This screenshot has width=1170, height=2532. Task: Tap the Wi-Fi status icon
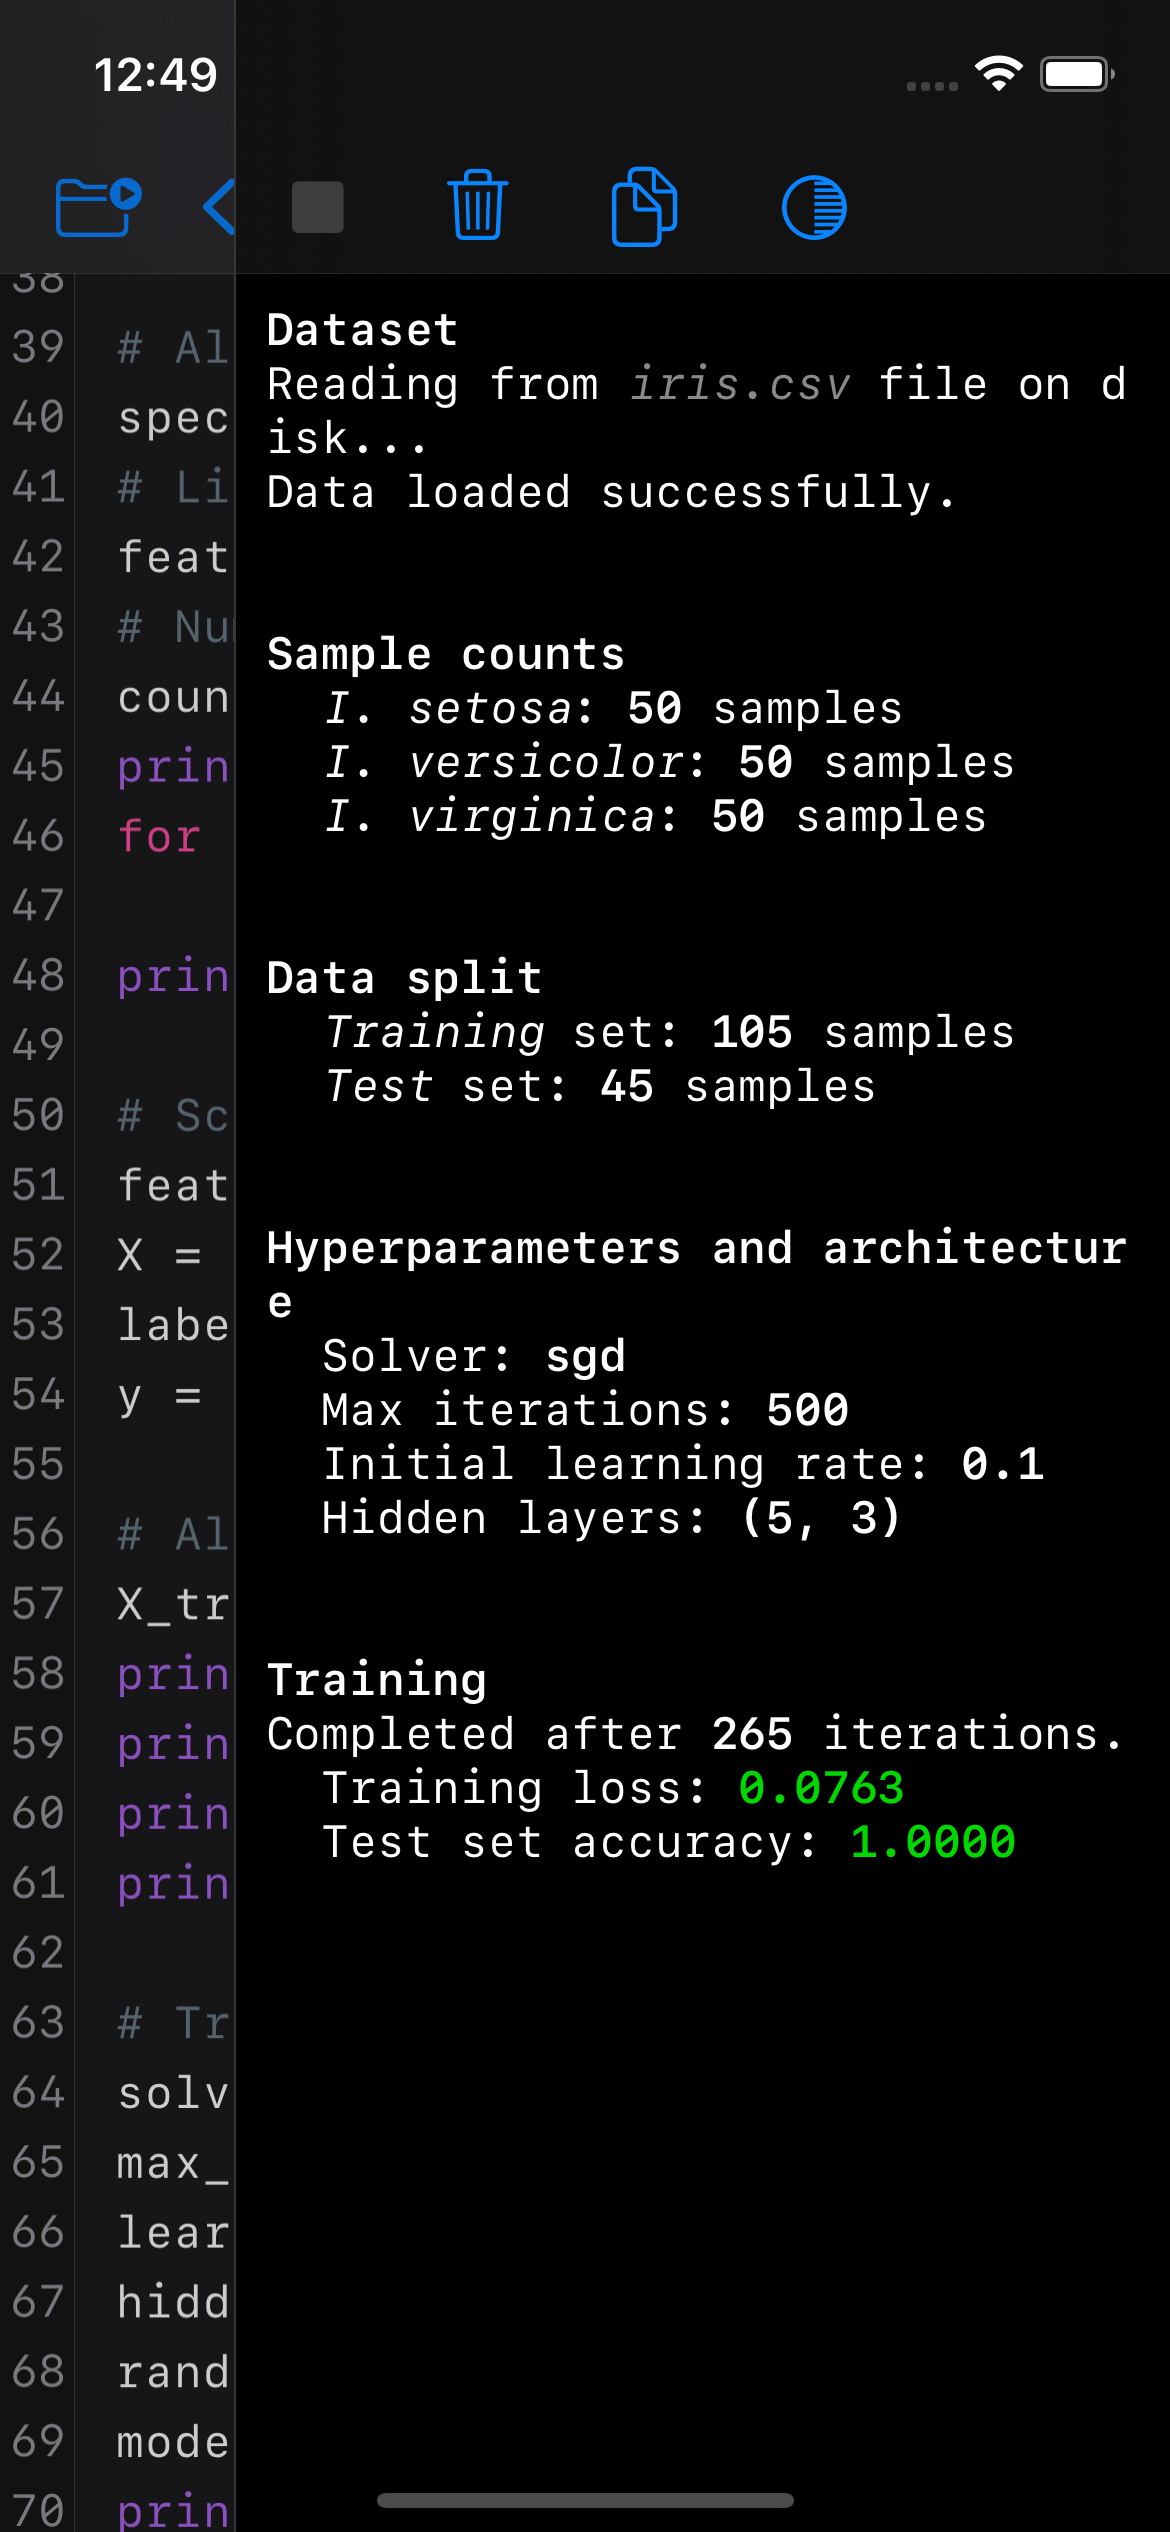[998, 74]
